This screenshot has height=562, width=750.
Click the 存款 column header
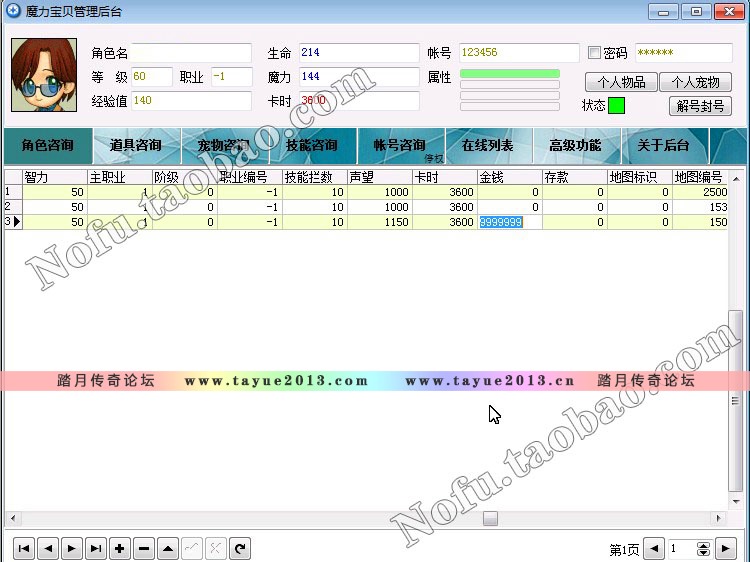pyautogui.click(x=575, y=177)
